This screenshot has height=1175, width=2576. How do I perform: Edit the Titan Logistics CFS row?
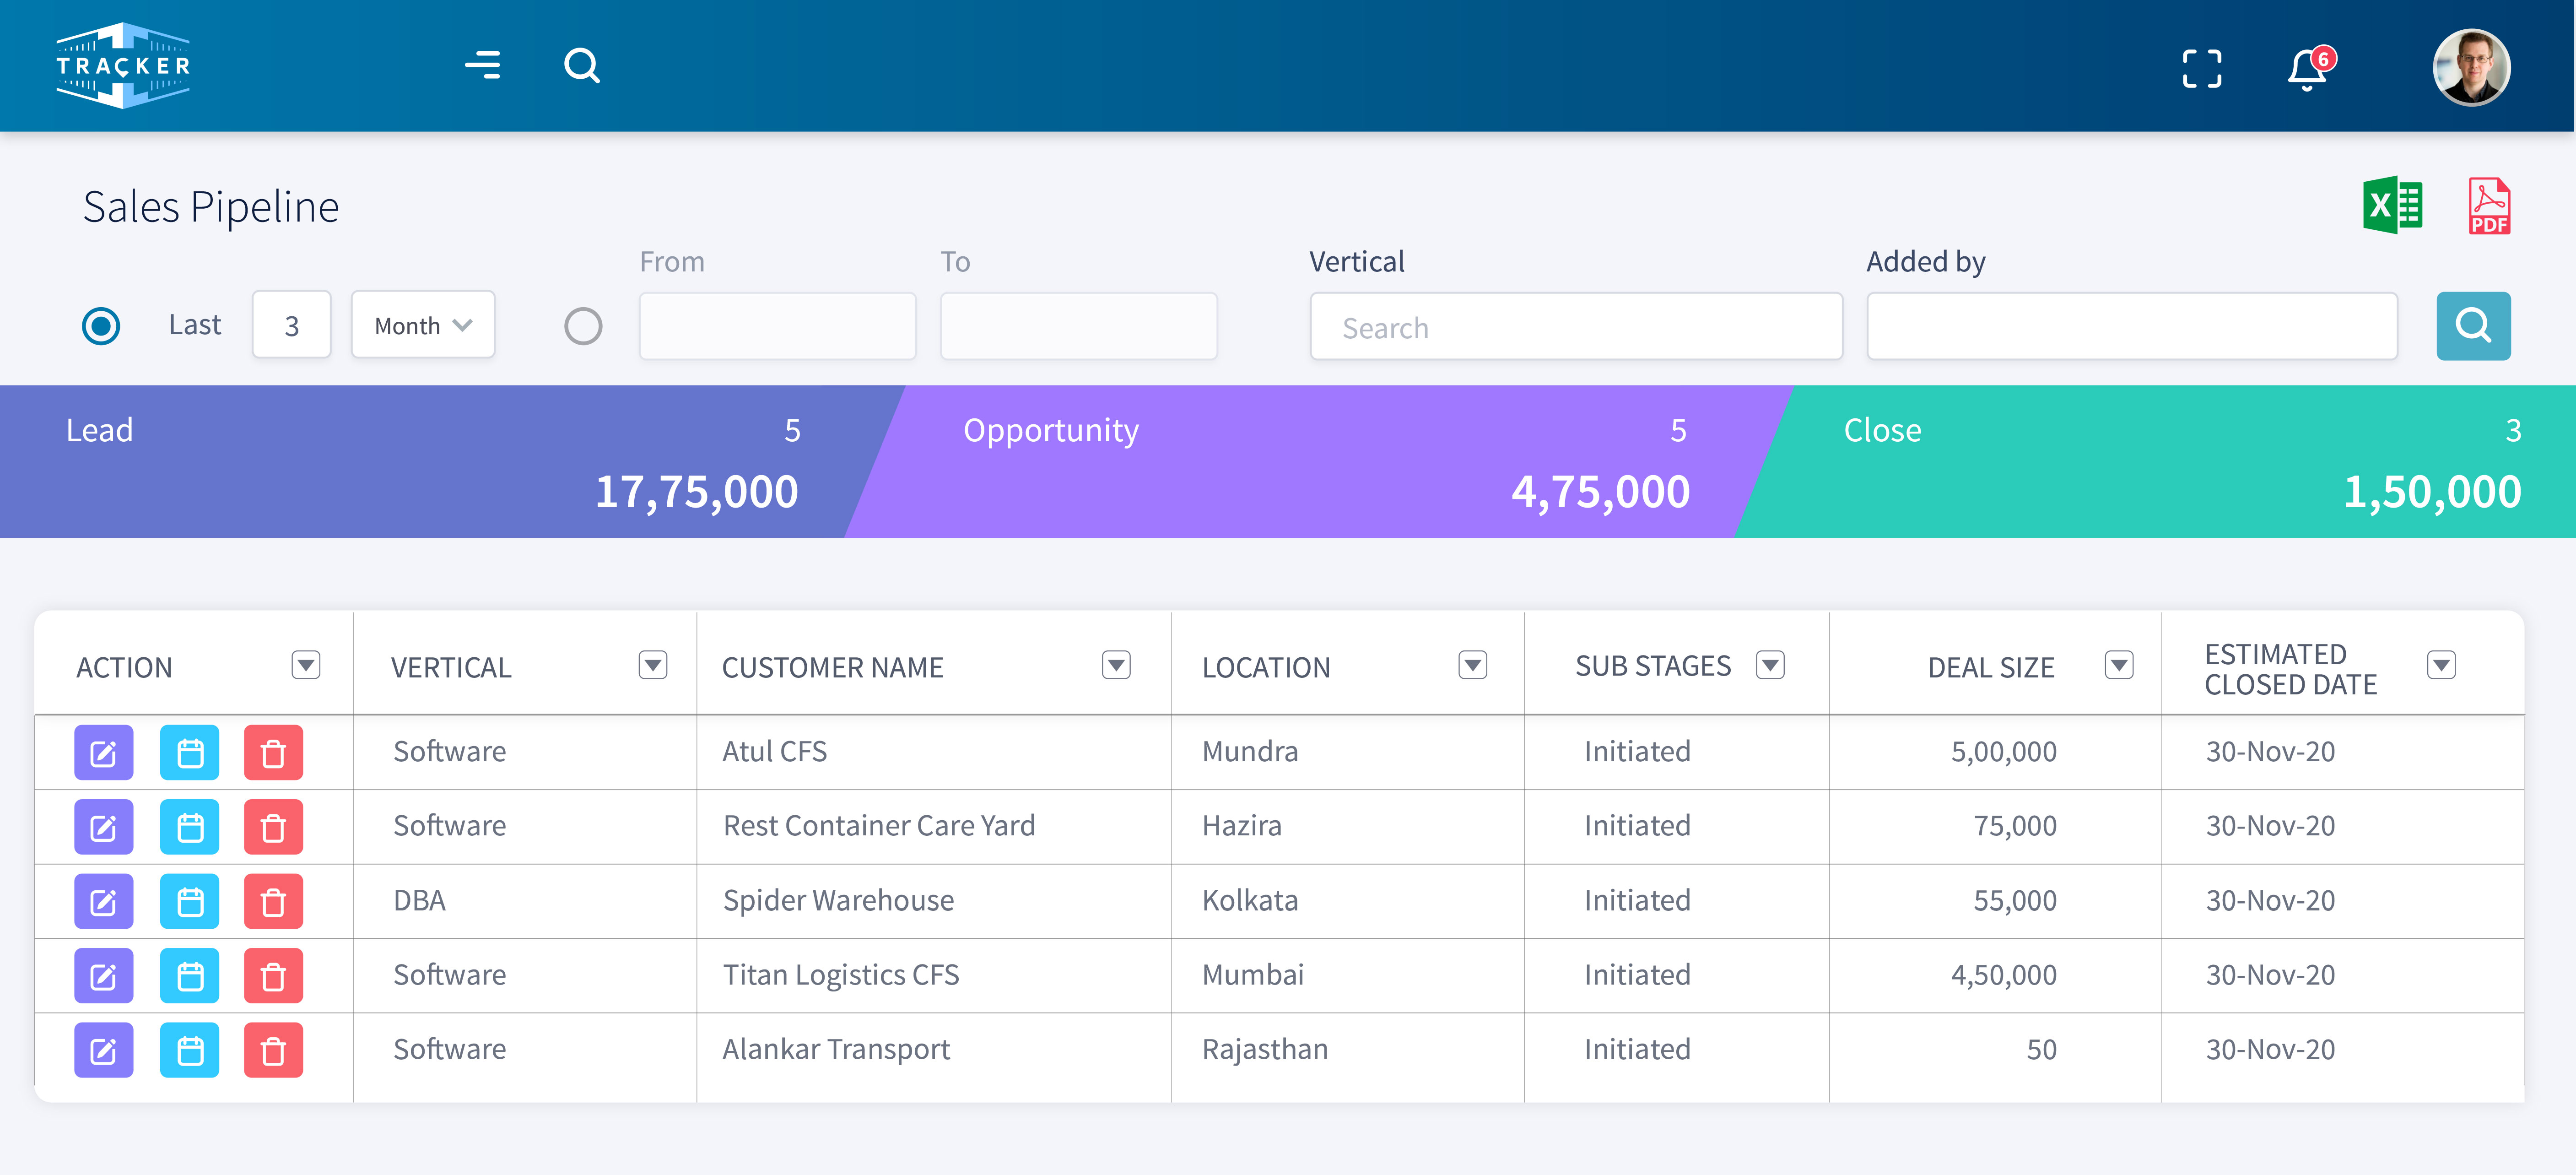pyautogui.click(x=104, y=976)
